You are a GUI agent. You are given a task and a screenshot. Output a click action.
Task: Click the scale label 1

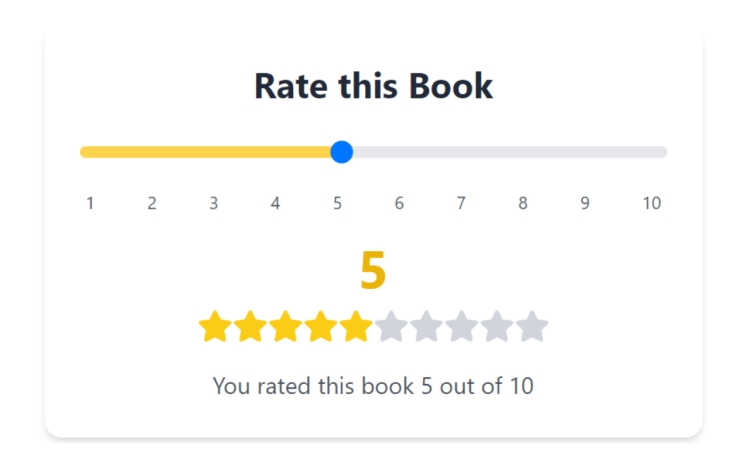coord(90,204)
